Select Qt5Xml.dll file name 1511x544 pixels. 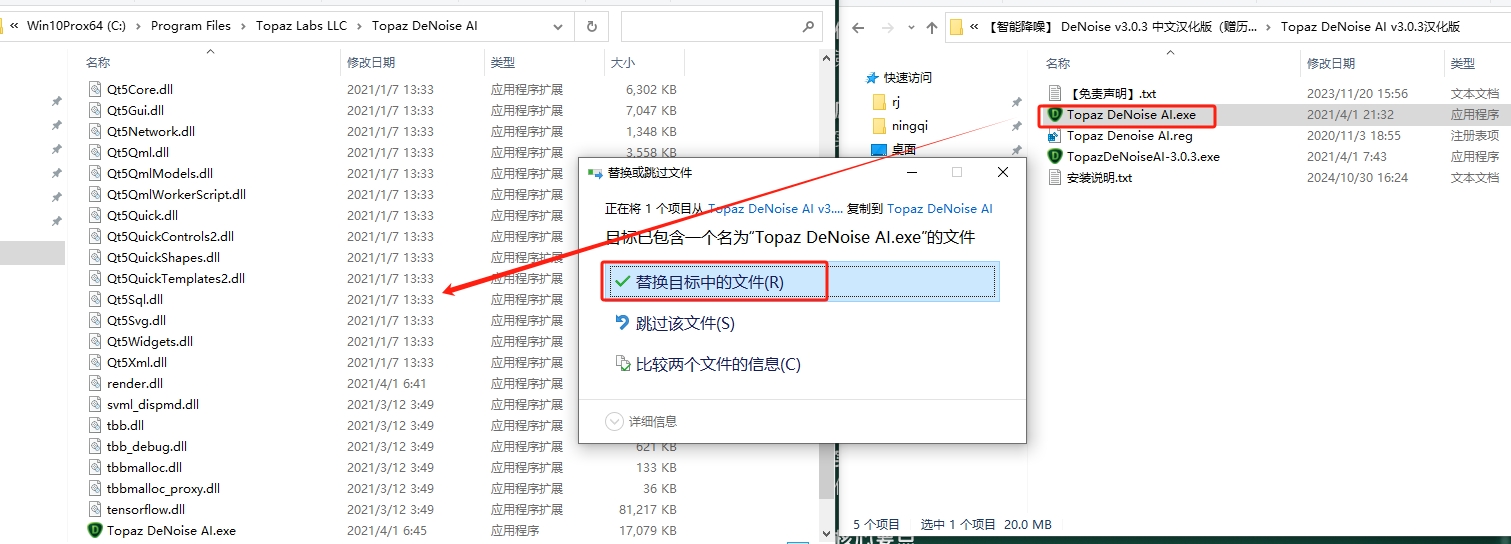click(137, 362)
